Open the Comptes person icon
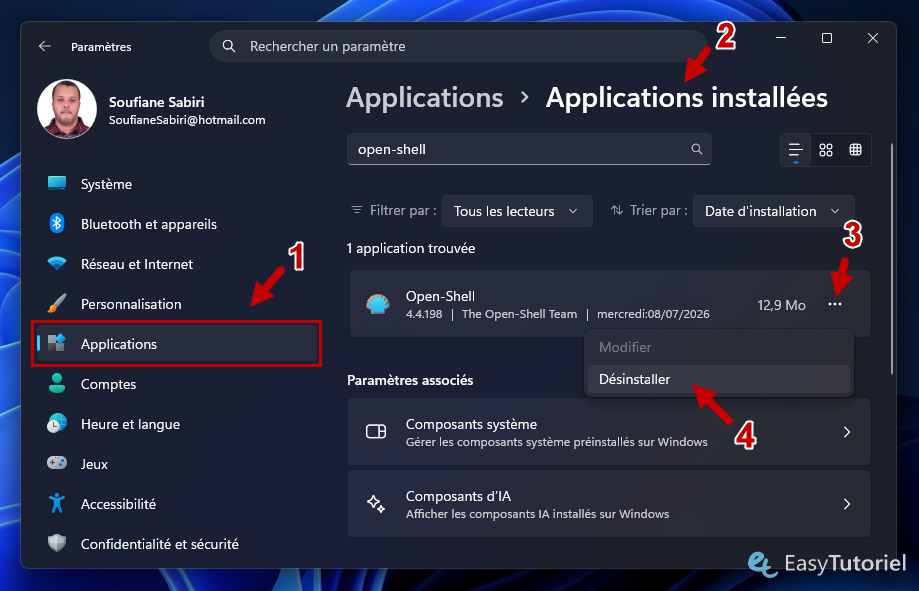Image resolution: width=919 pixels, height=591 pixels. pyautogui.click(x=57, y=383)
